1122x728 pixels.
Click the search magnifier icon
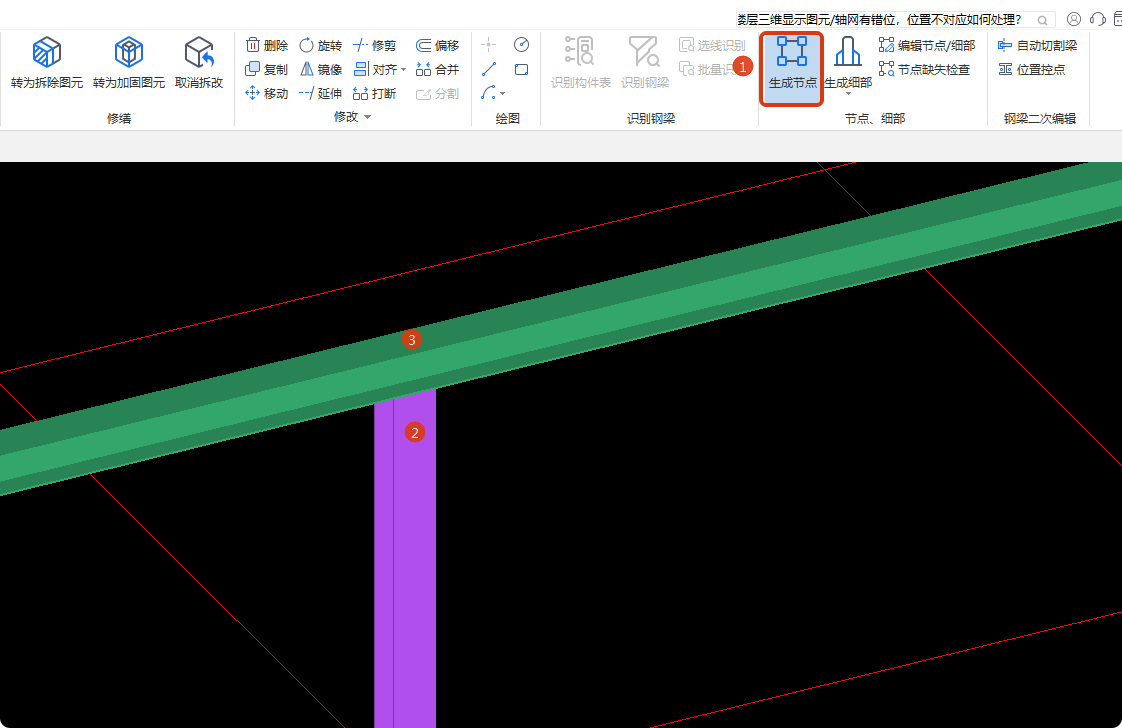pyautogui.click(x=1043, y=20)
